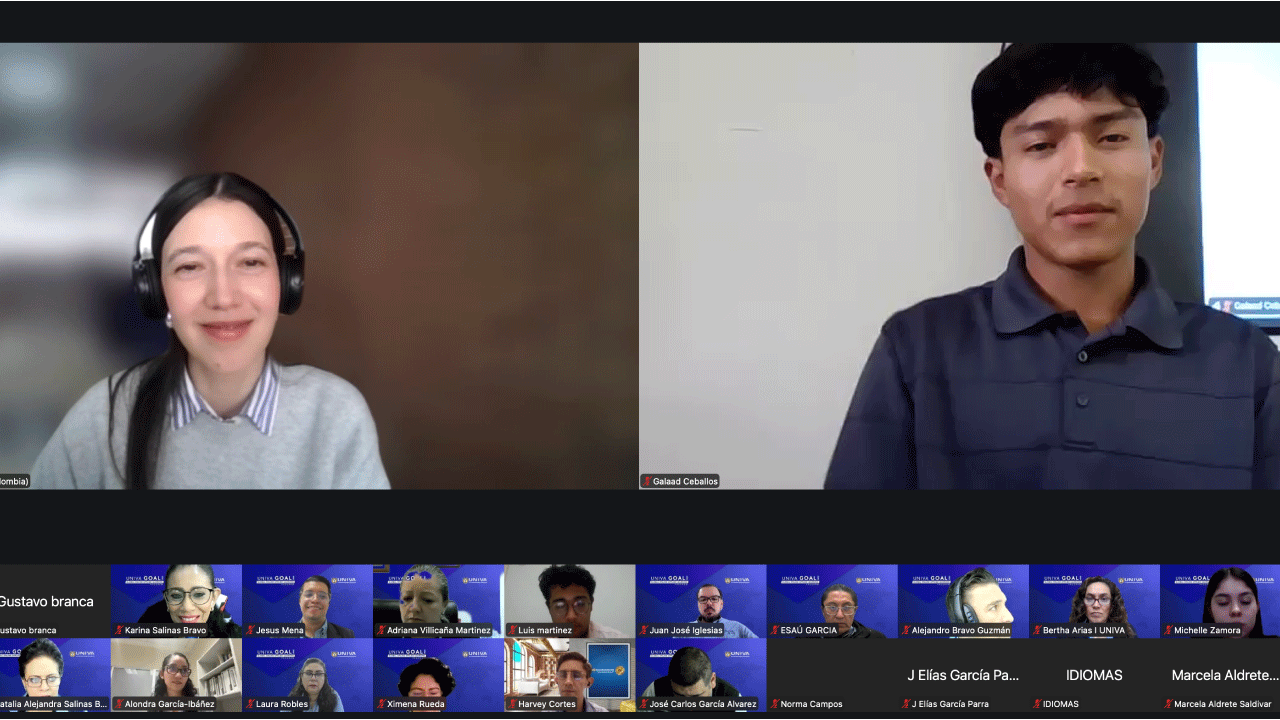The image size is (1280, 720).
Task: Select Laura Robles participant thumbnail
Action: (x=307, y=674)
